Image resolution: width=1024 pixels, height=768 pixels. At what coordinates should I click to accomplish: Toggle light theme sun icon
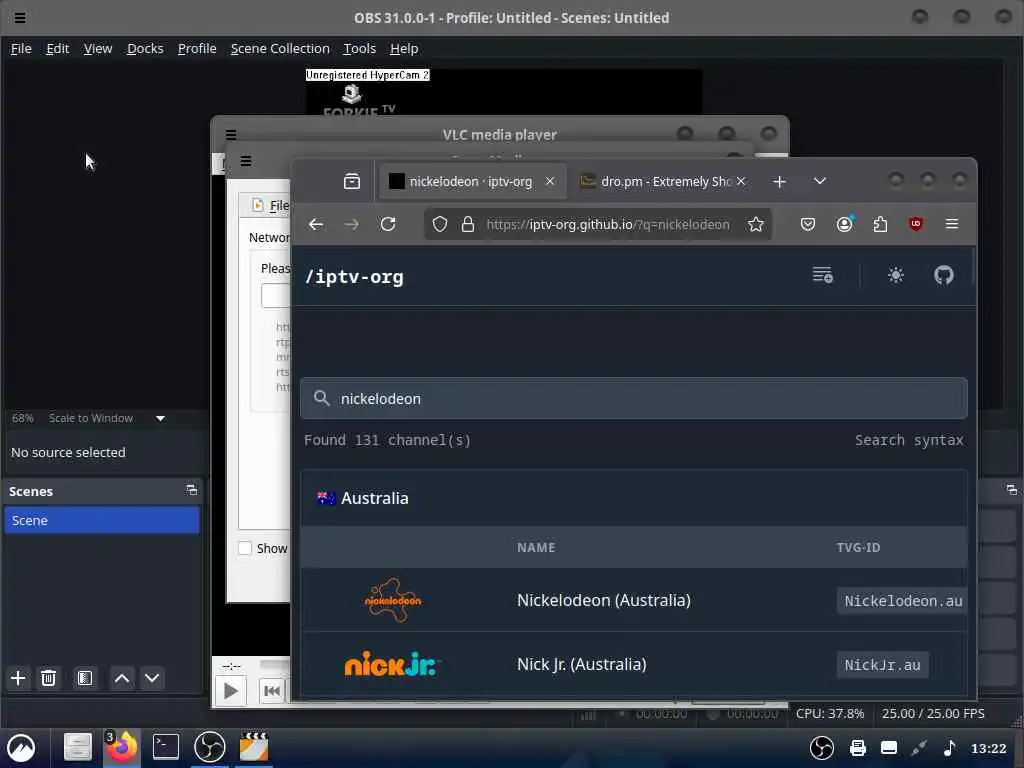point(896,275)
